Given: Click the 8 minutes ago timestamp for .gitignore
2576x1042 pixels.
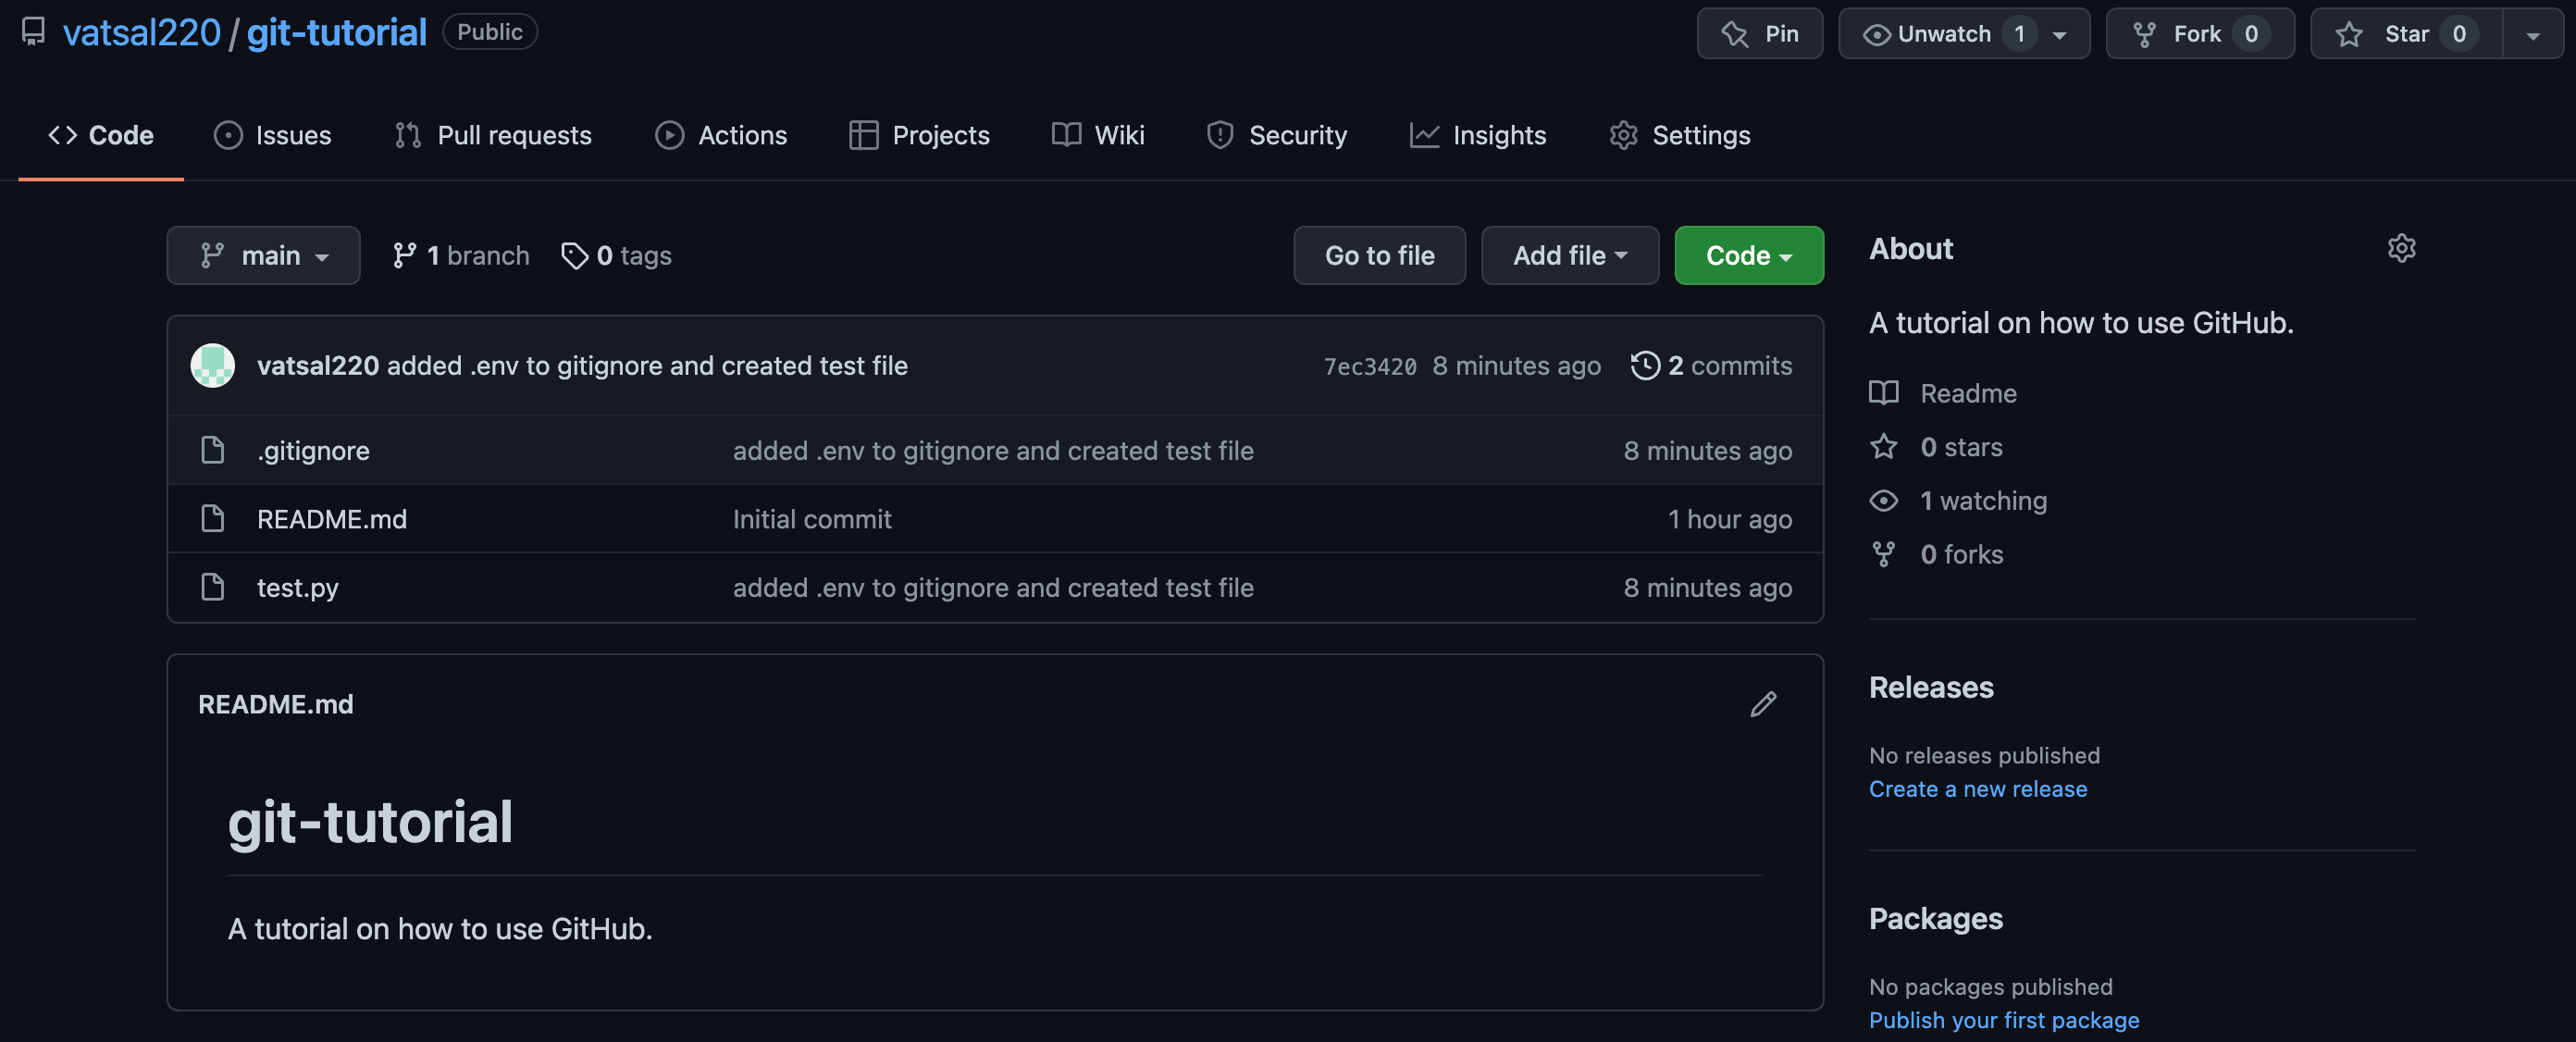Looking at the screenshot, I should tap(1707, 451).
